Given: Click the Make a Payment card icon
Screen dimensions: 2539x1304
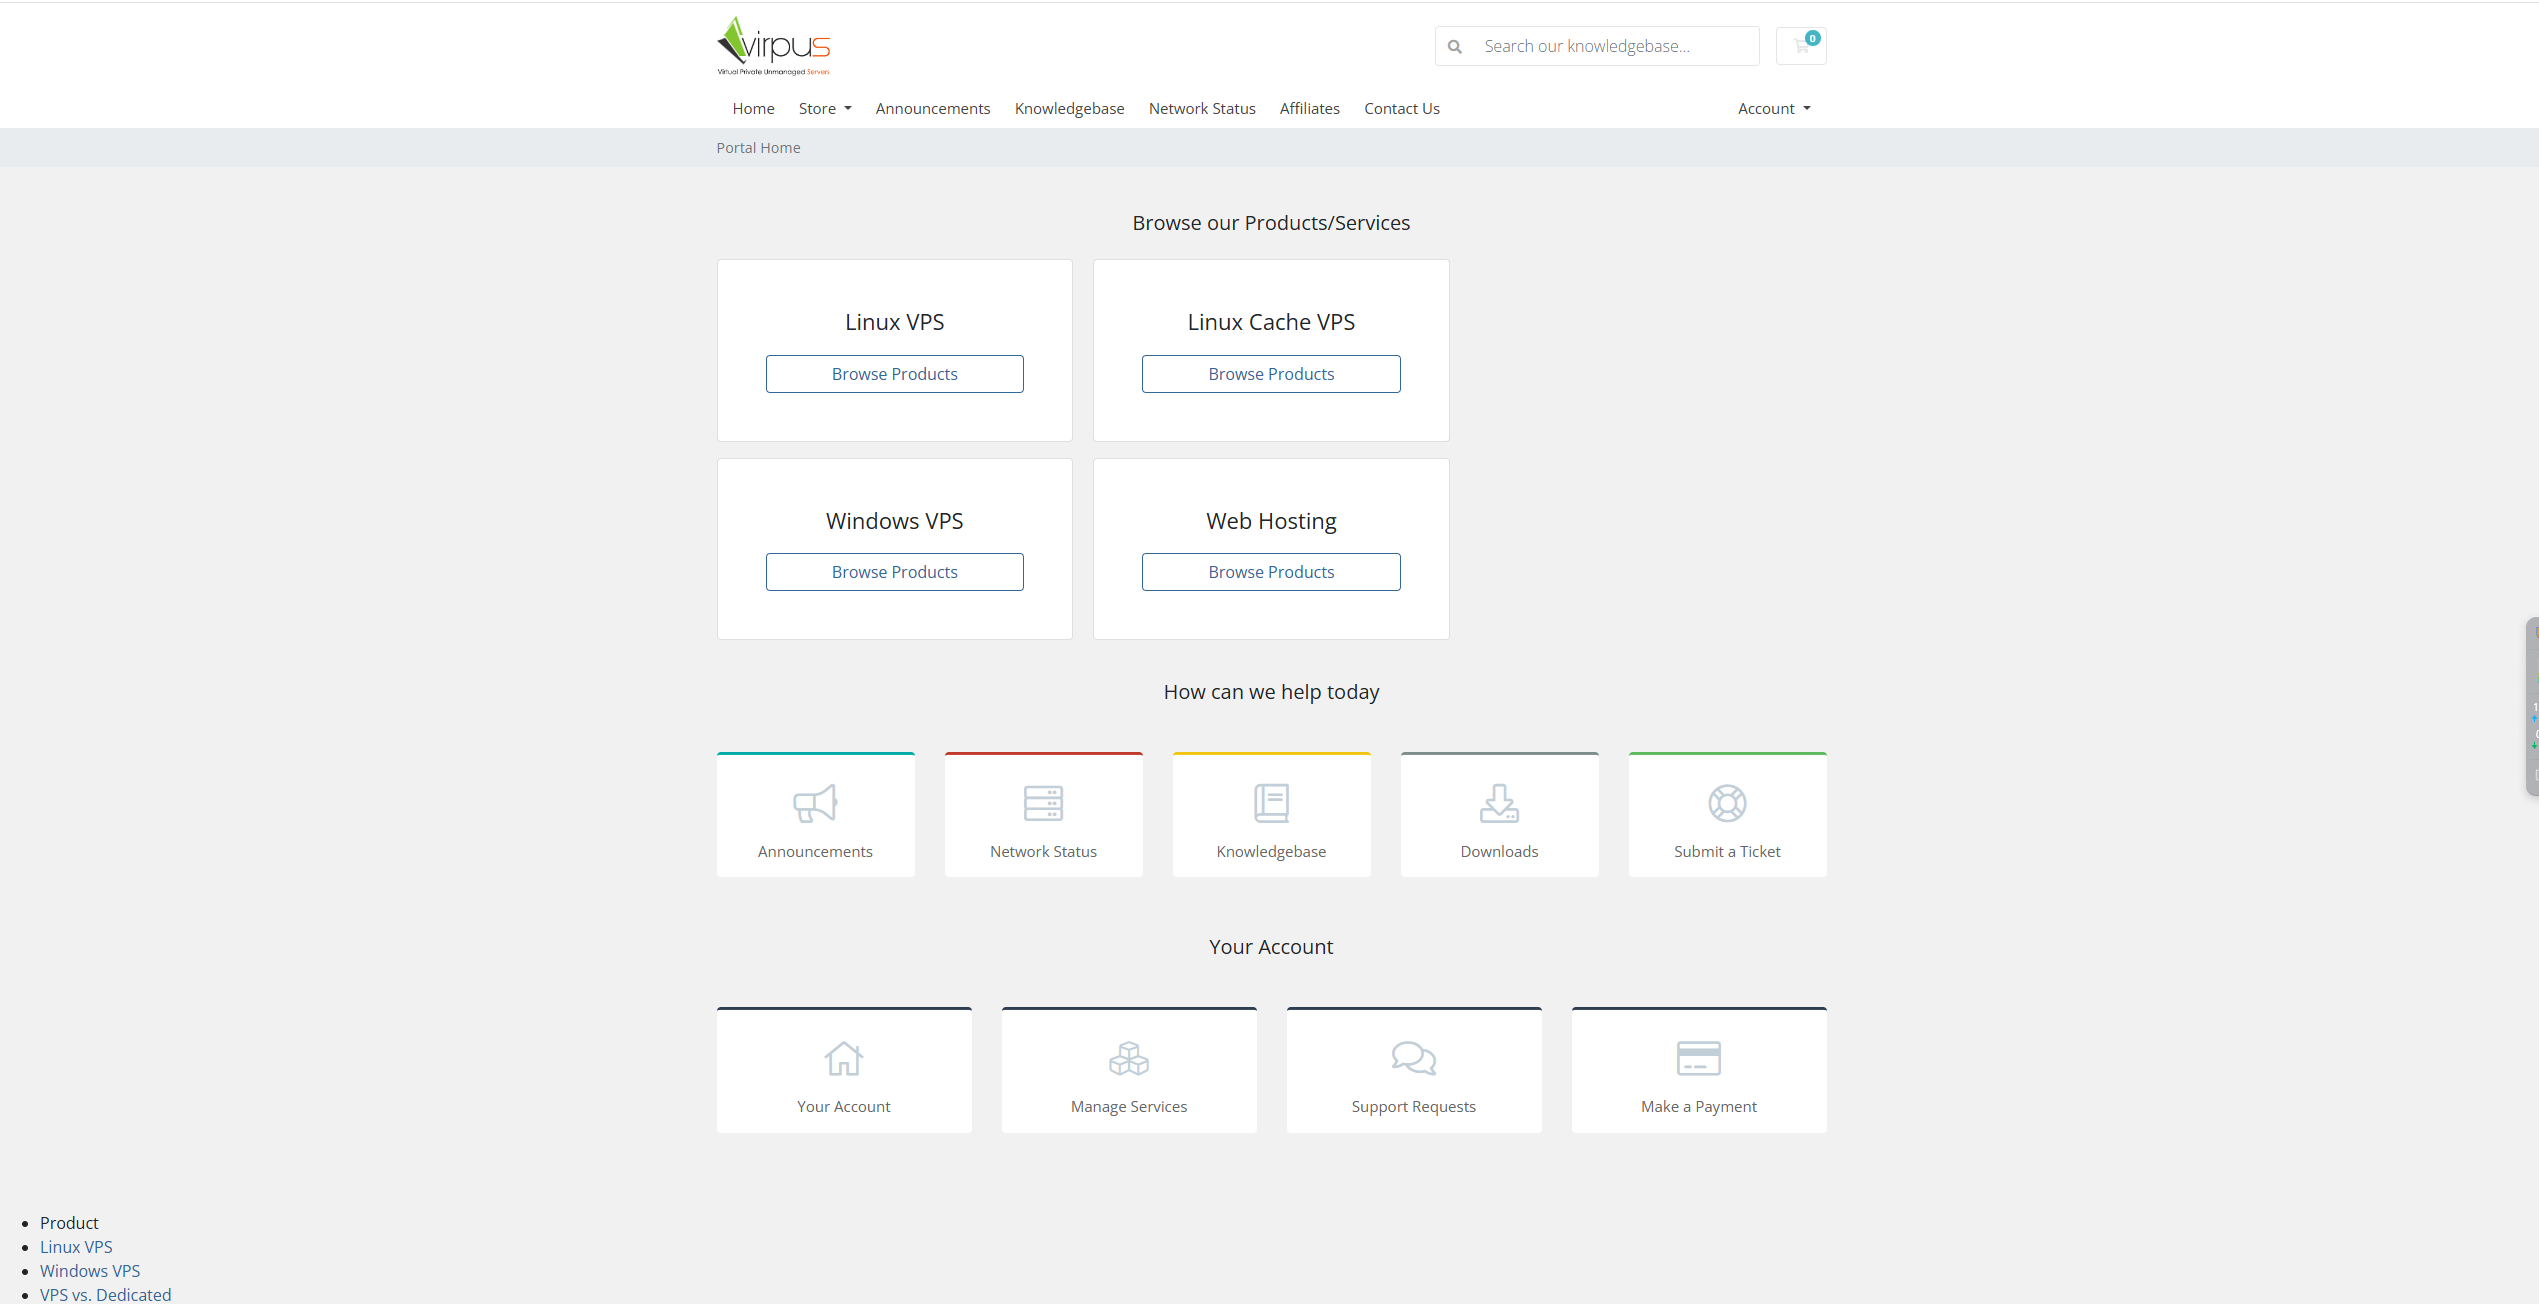Looking at the screenshot, I should [x=1699, y=1058].
